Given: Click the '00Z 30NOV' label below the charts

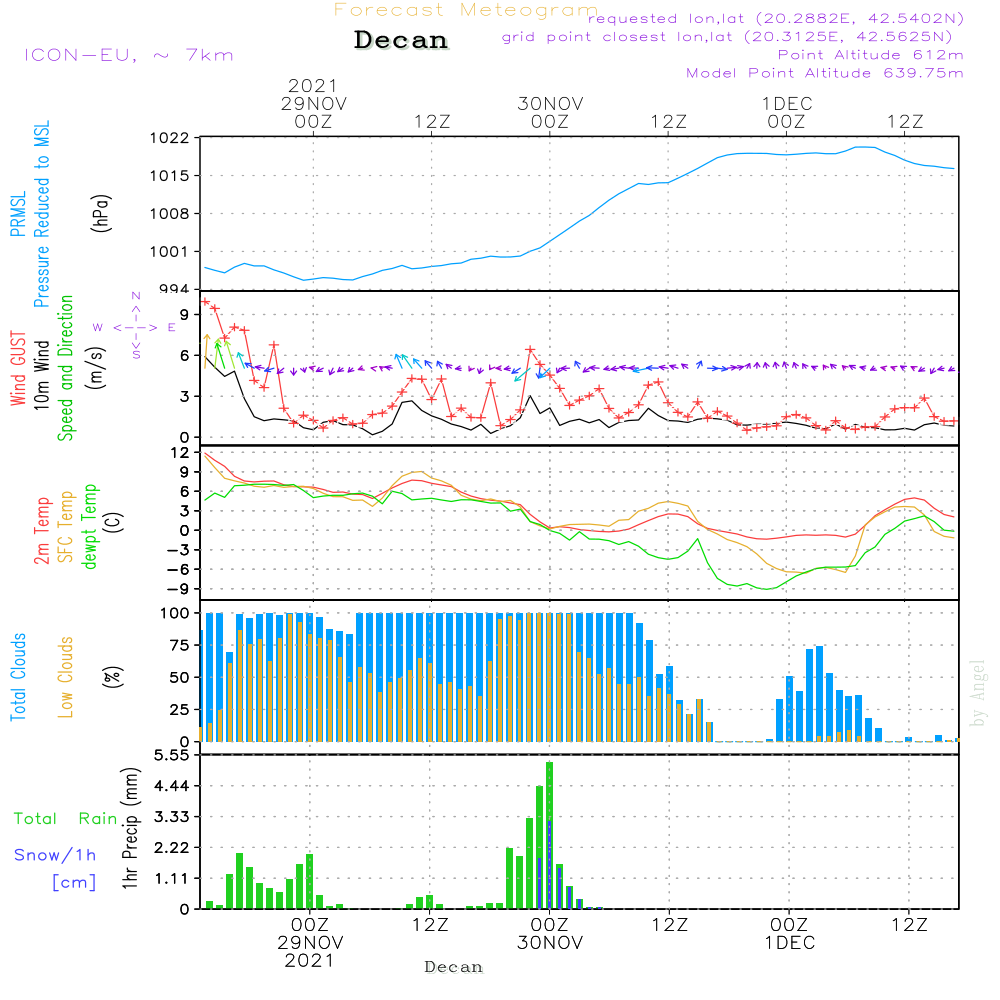Looking at the screenshot, I should [x=550, y=934].
